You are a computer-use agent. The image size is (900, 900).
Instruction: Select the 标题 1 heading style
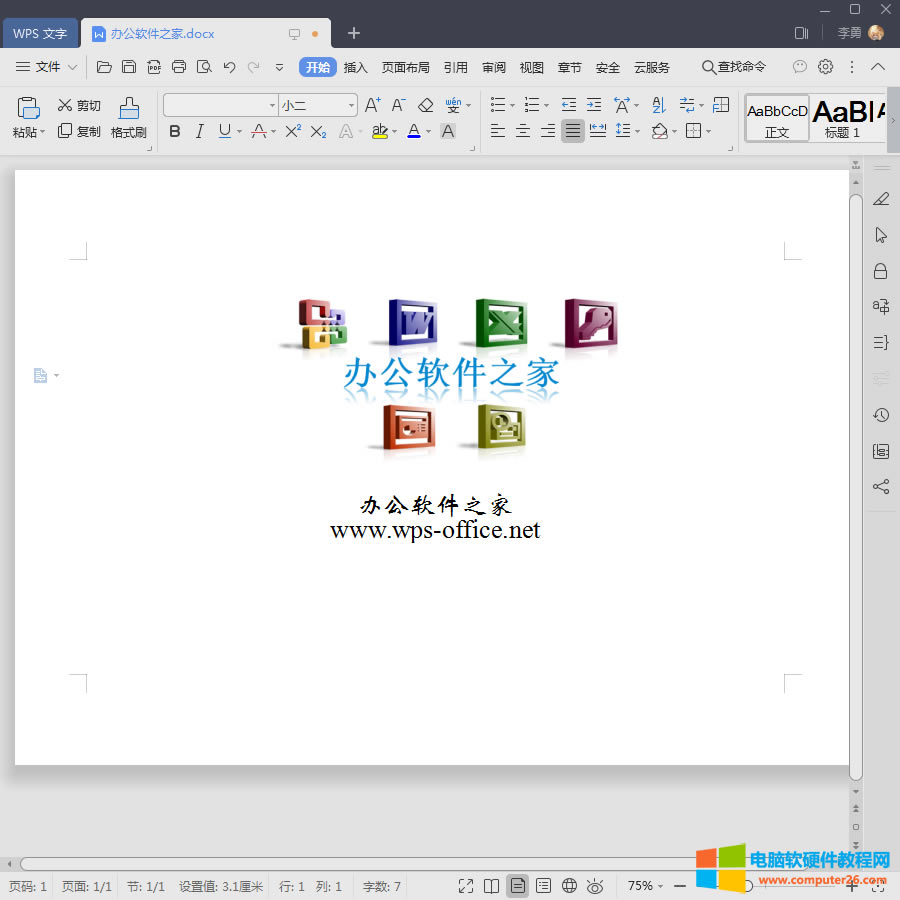tap(842, 118)
